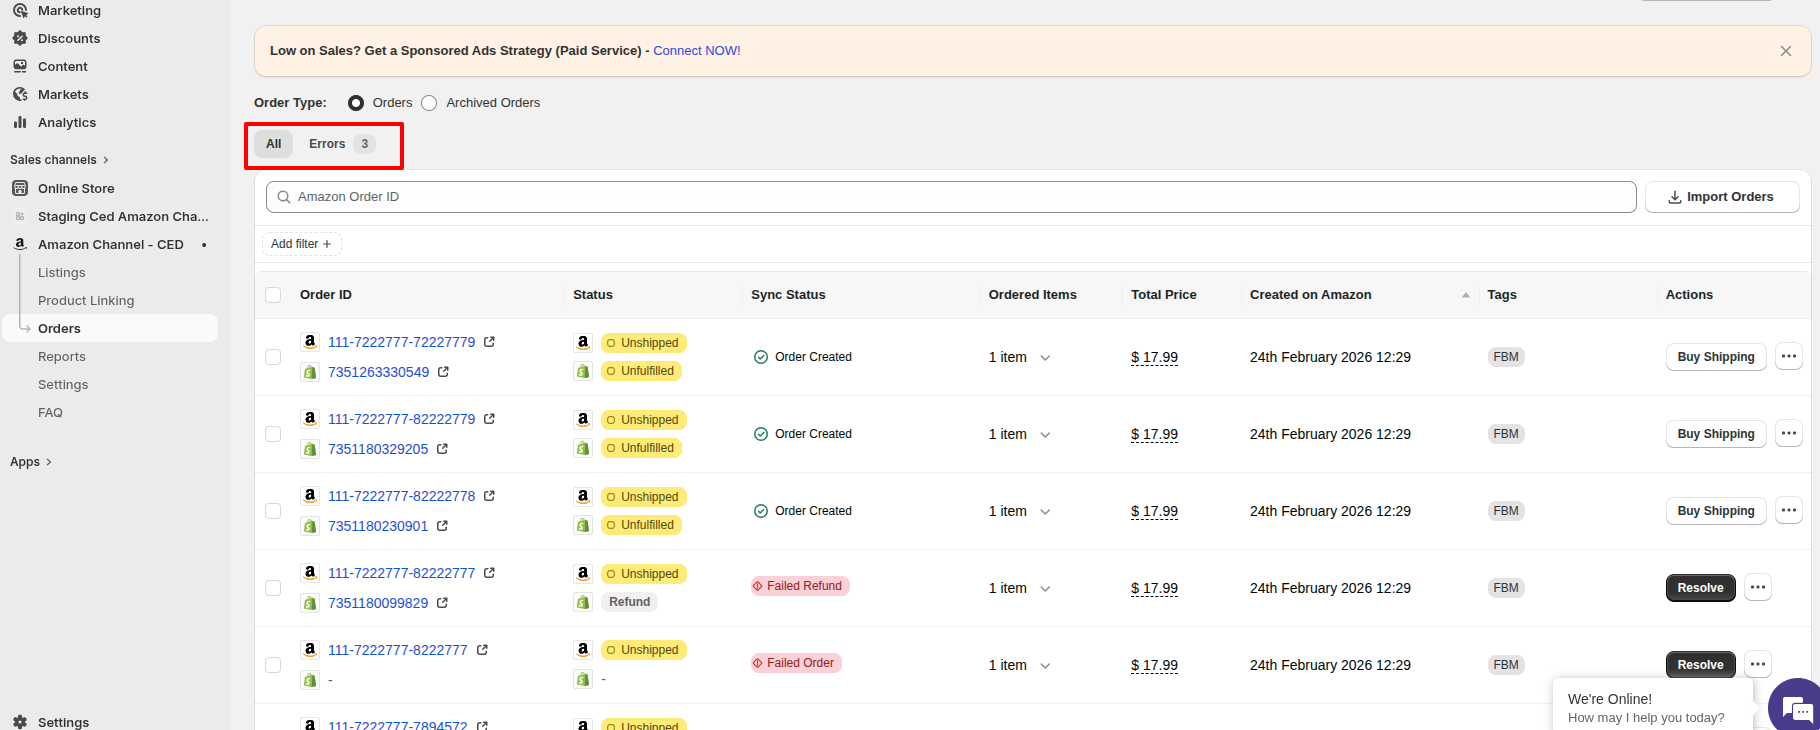Image resolution: width=1820 pixels, height=730 pixels.
Task: Buy Shipping for order 111-7222777-82222779
Action: click(x=1716, y=434)
